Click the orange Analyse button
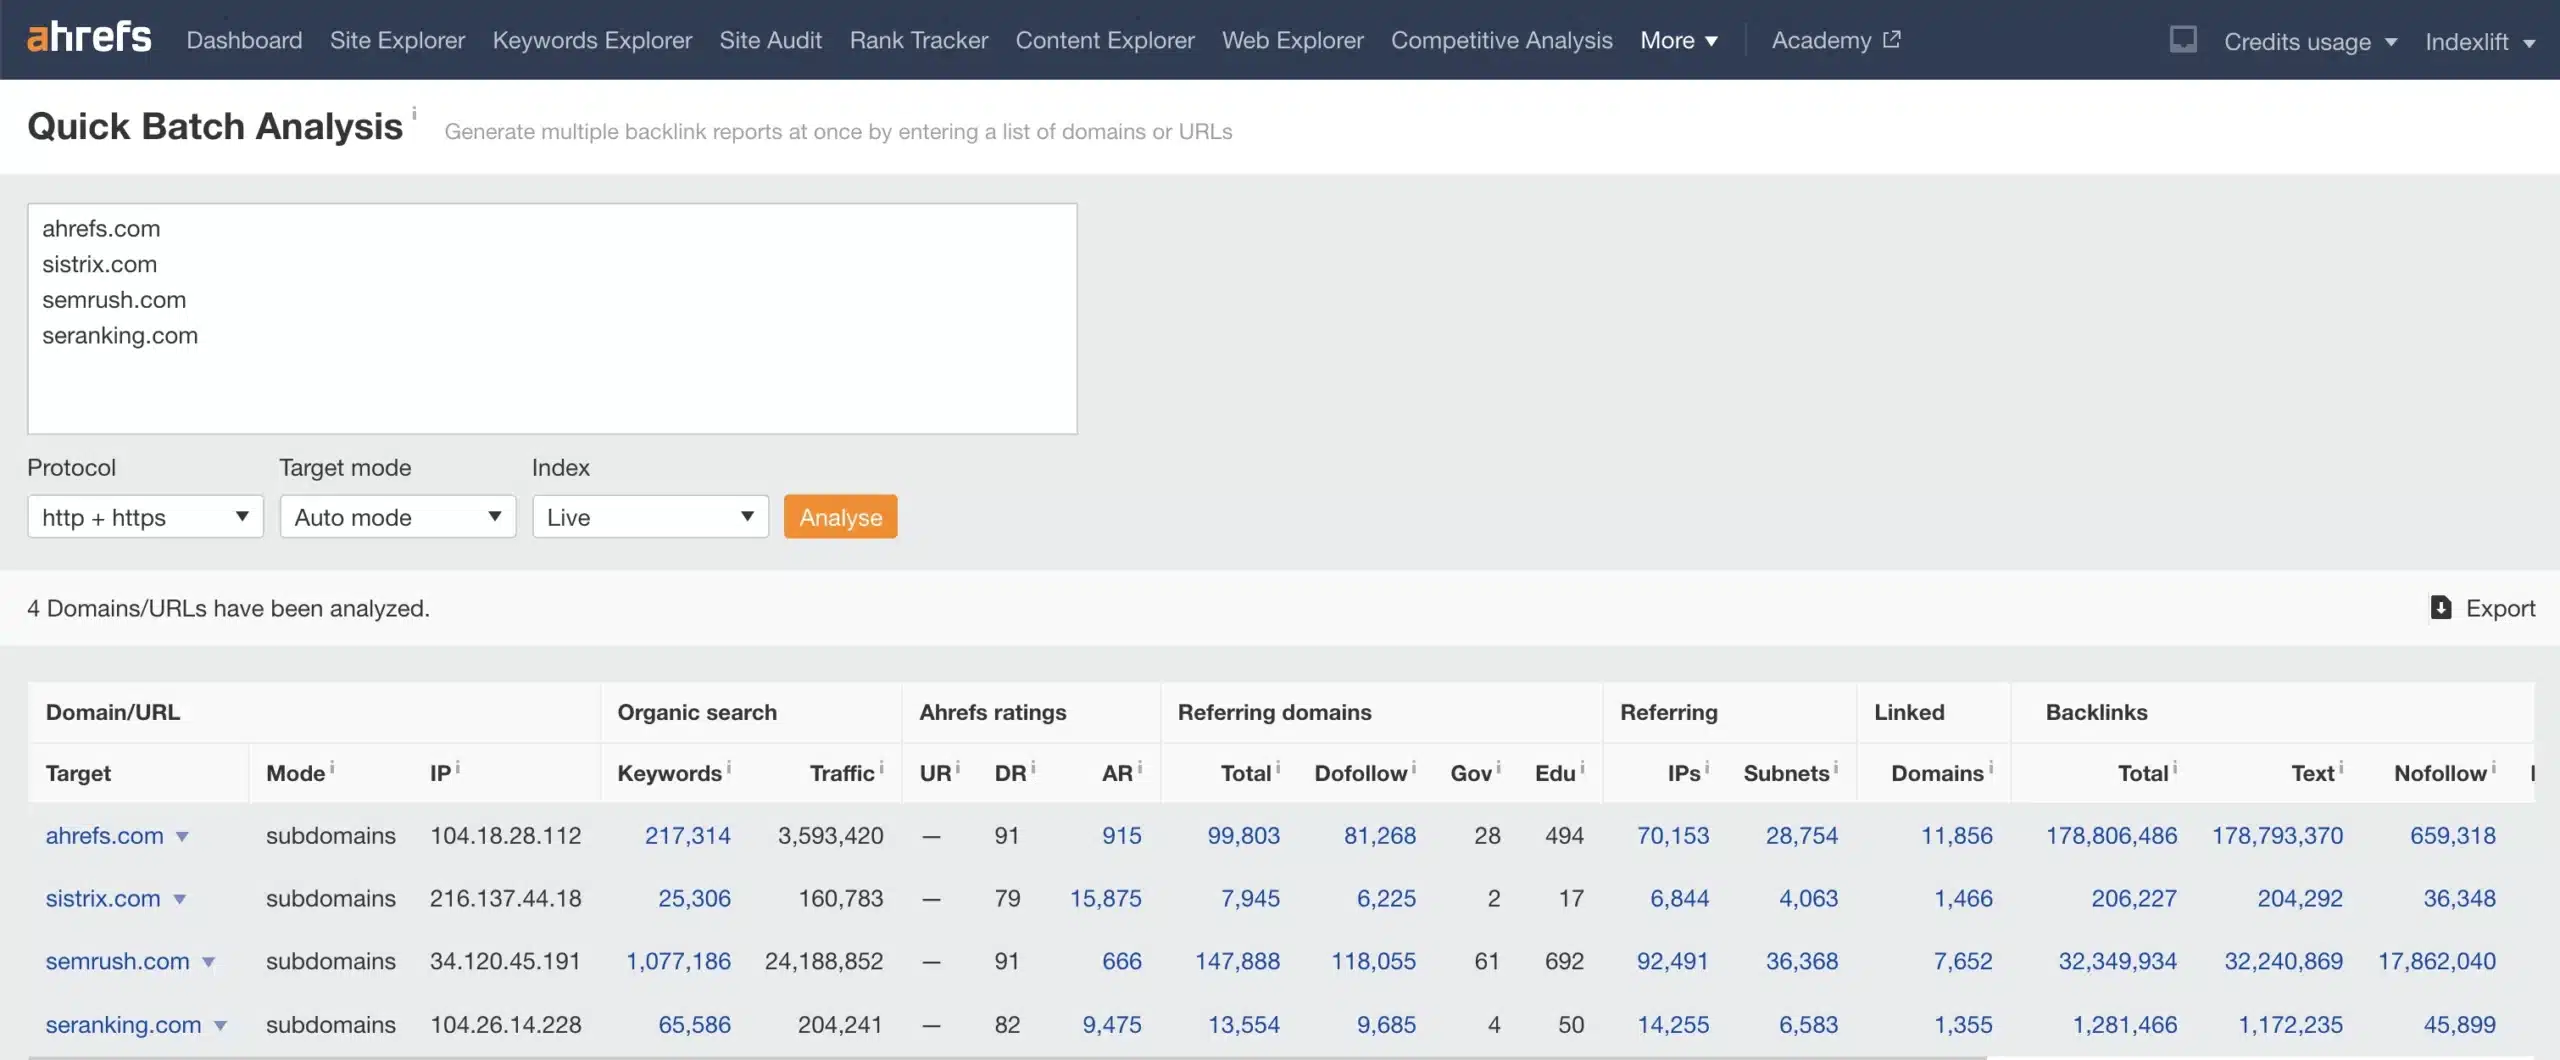The width and height of the screenshot is (2560, 1060). tap(840, 517)
